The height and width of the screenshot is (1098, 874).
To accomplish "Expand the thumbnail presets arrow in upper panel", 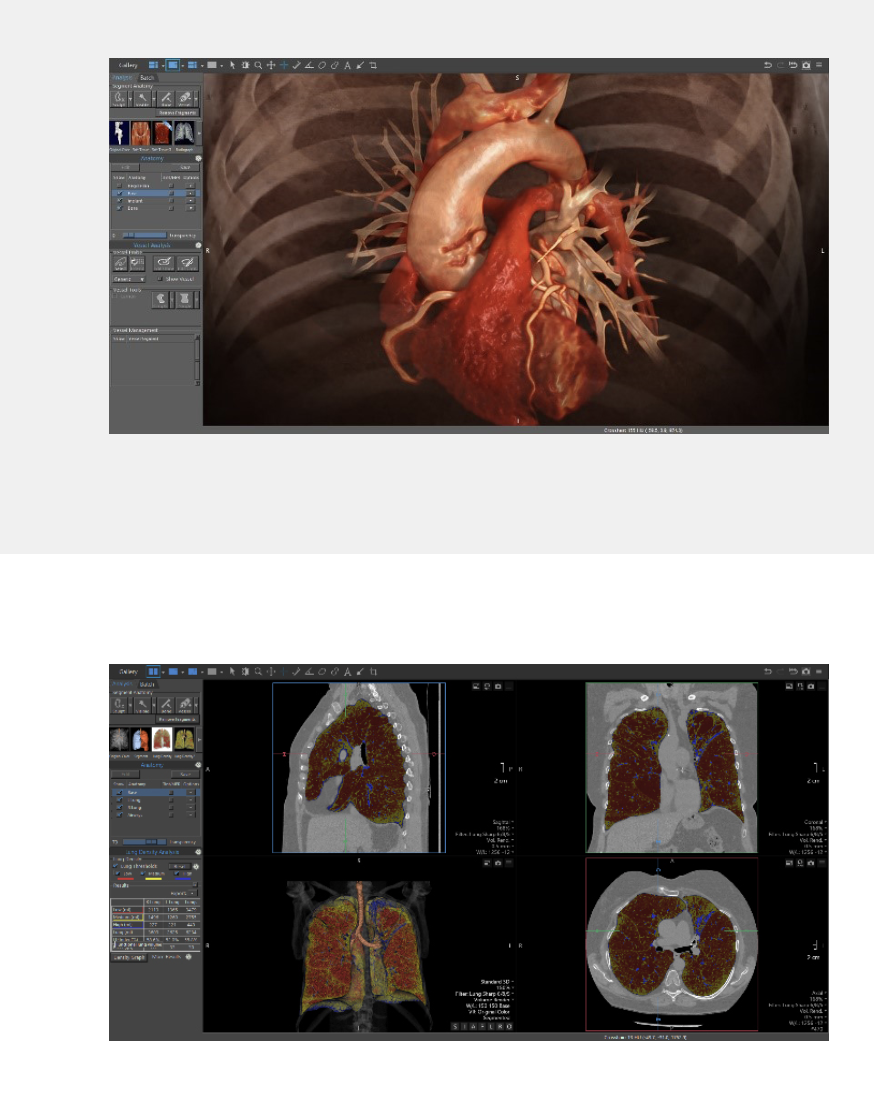I will 200,132.
